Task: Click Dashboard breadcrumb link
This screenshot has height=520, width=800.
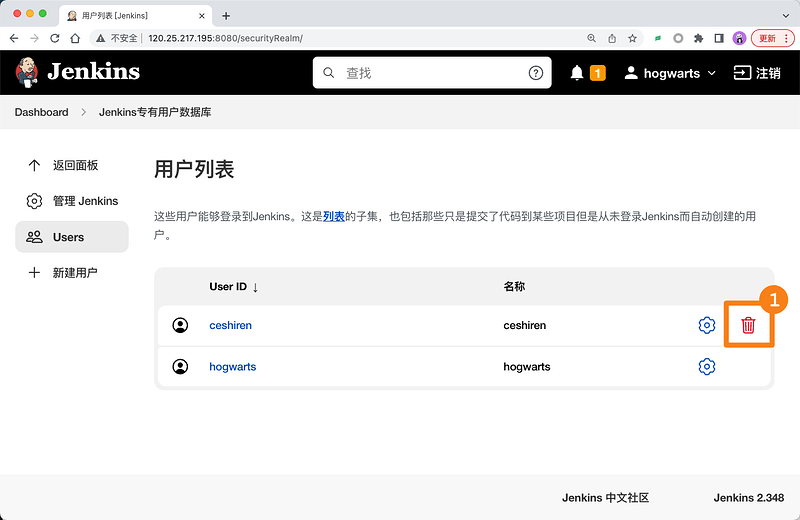Action: pyautogui.click(x=41, y=112)
